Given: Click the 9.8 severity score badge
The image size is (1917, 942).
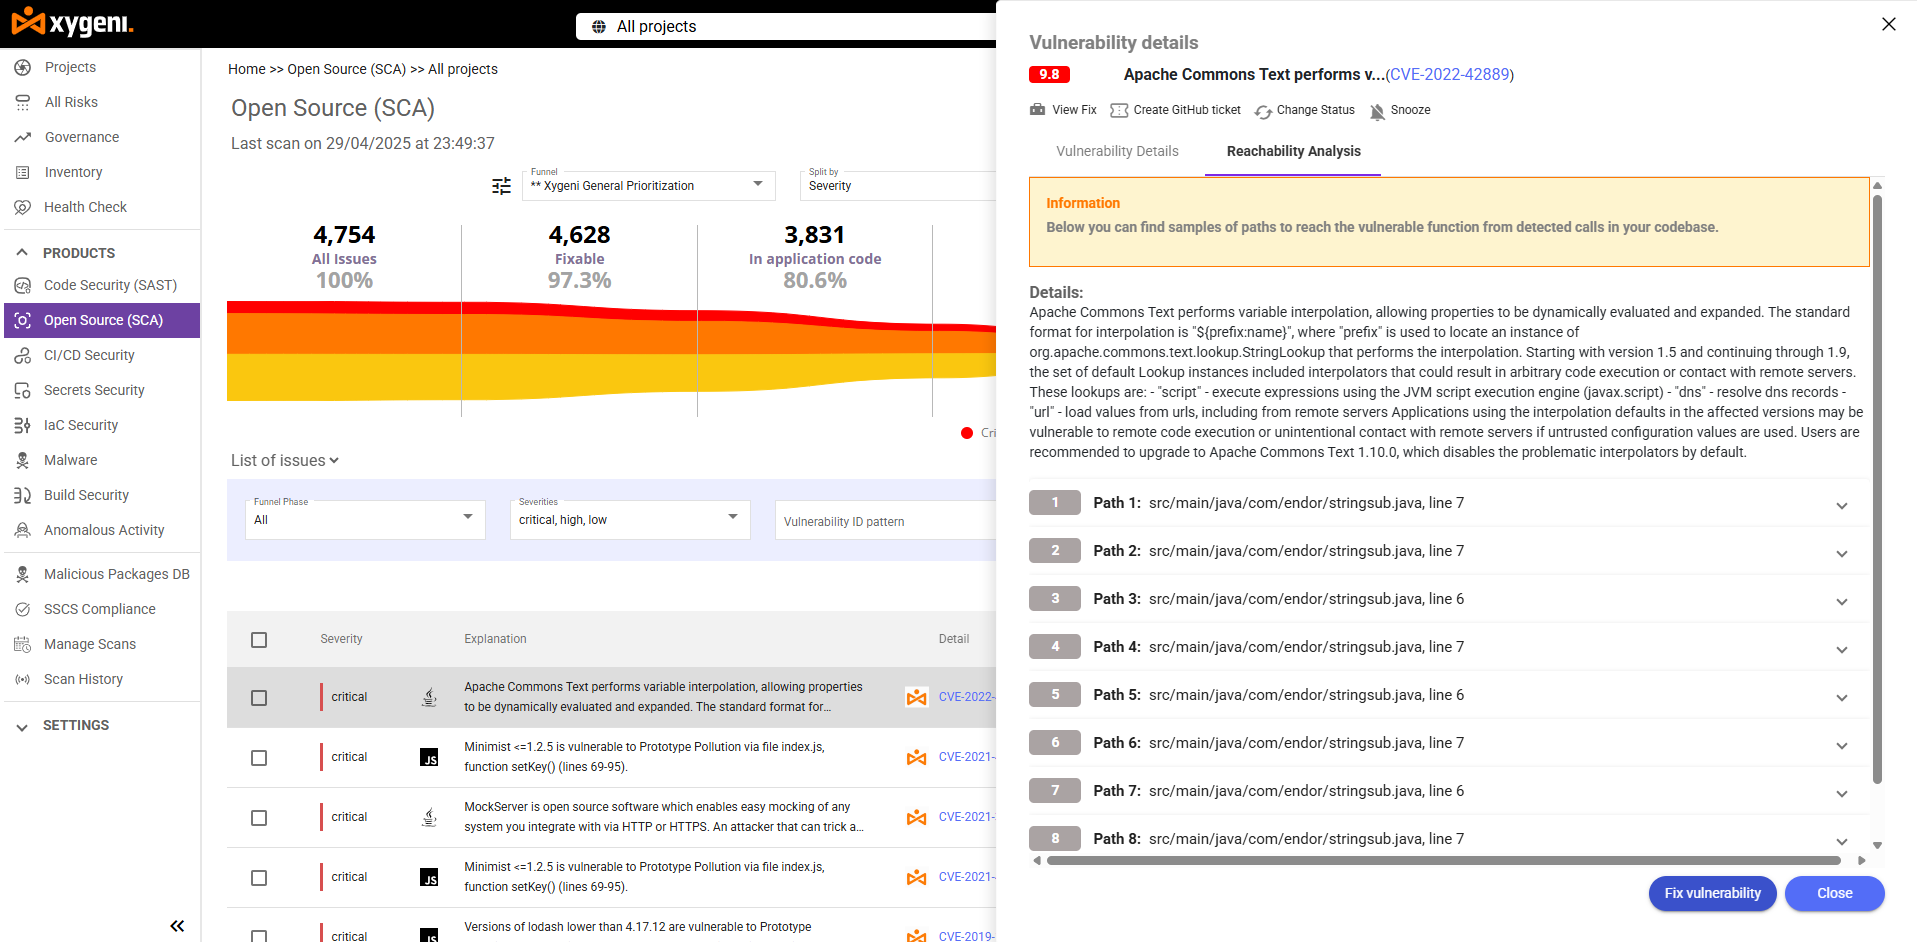Looking at the screenshot, I should 1049,75.
